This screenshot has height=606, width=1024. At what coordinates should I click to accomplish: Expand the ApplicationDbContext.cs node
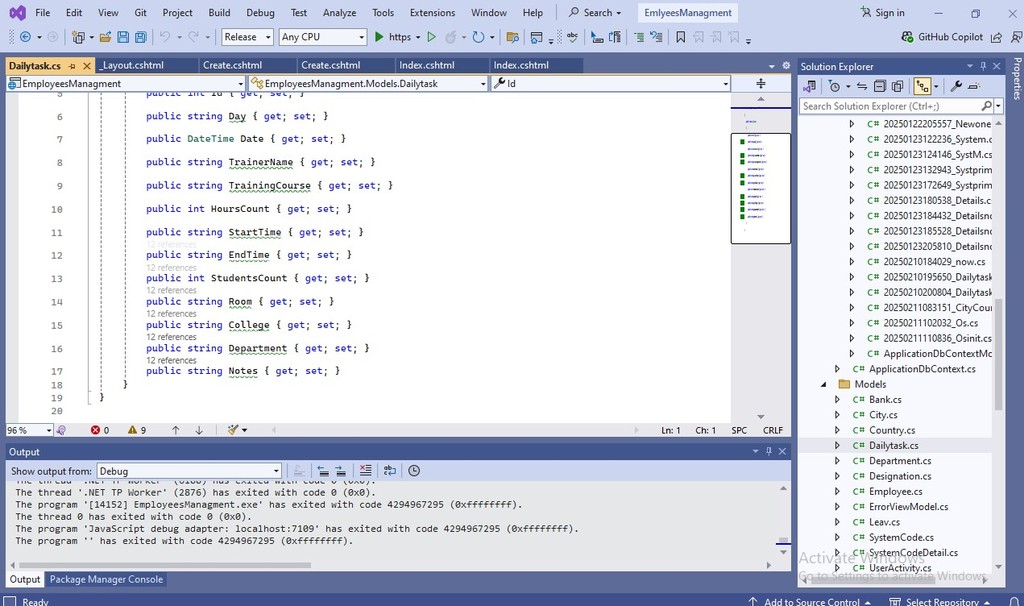click(x=838, y=369)
